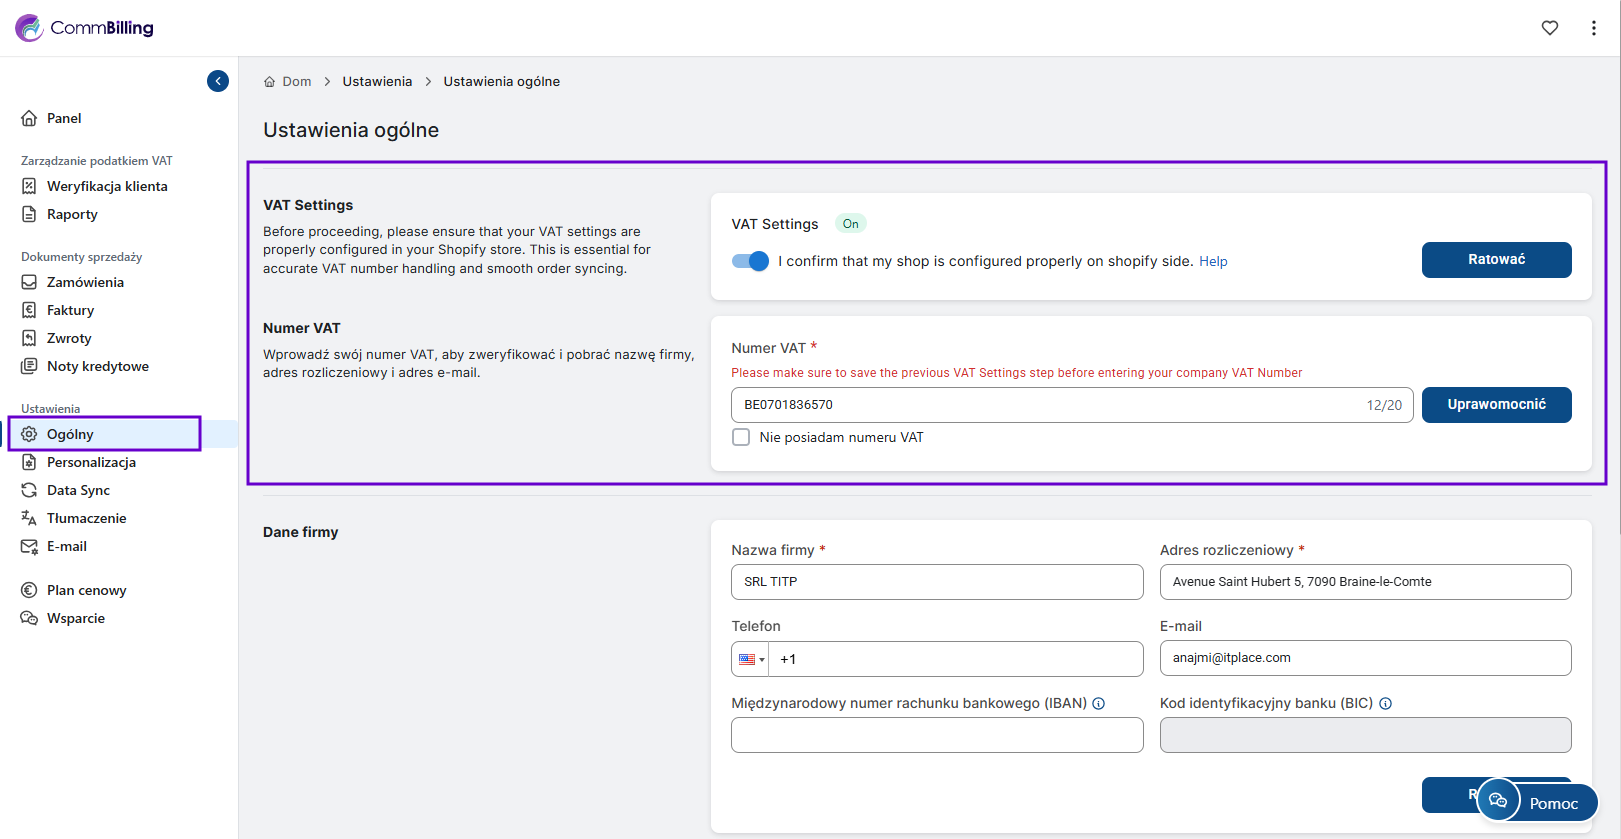
Task: Open Weryfikacja klienta in sidebar
Action: tap(107, 186)
